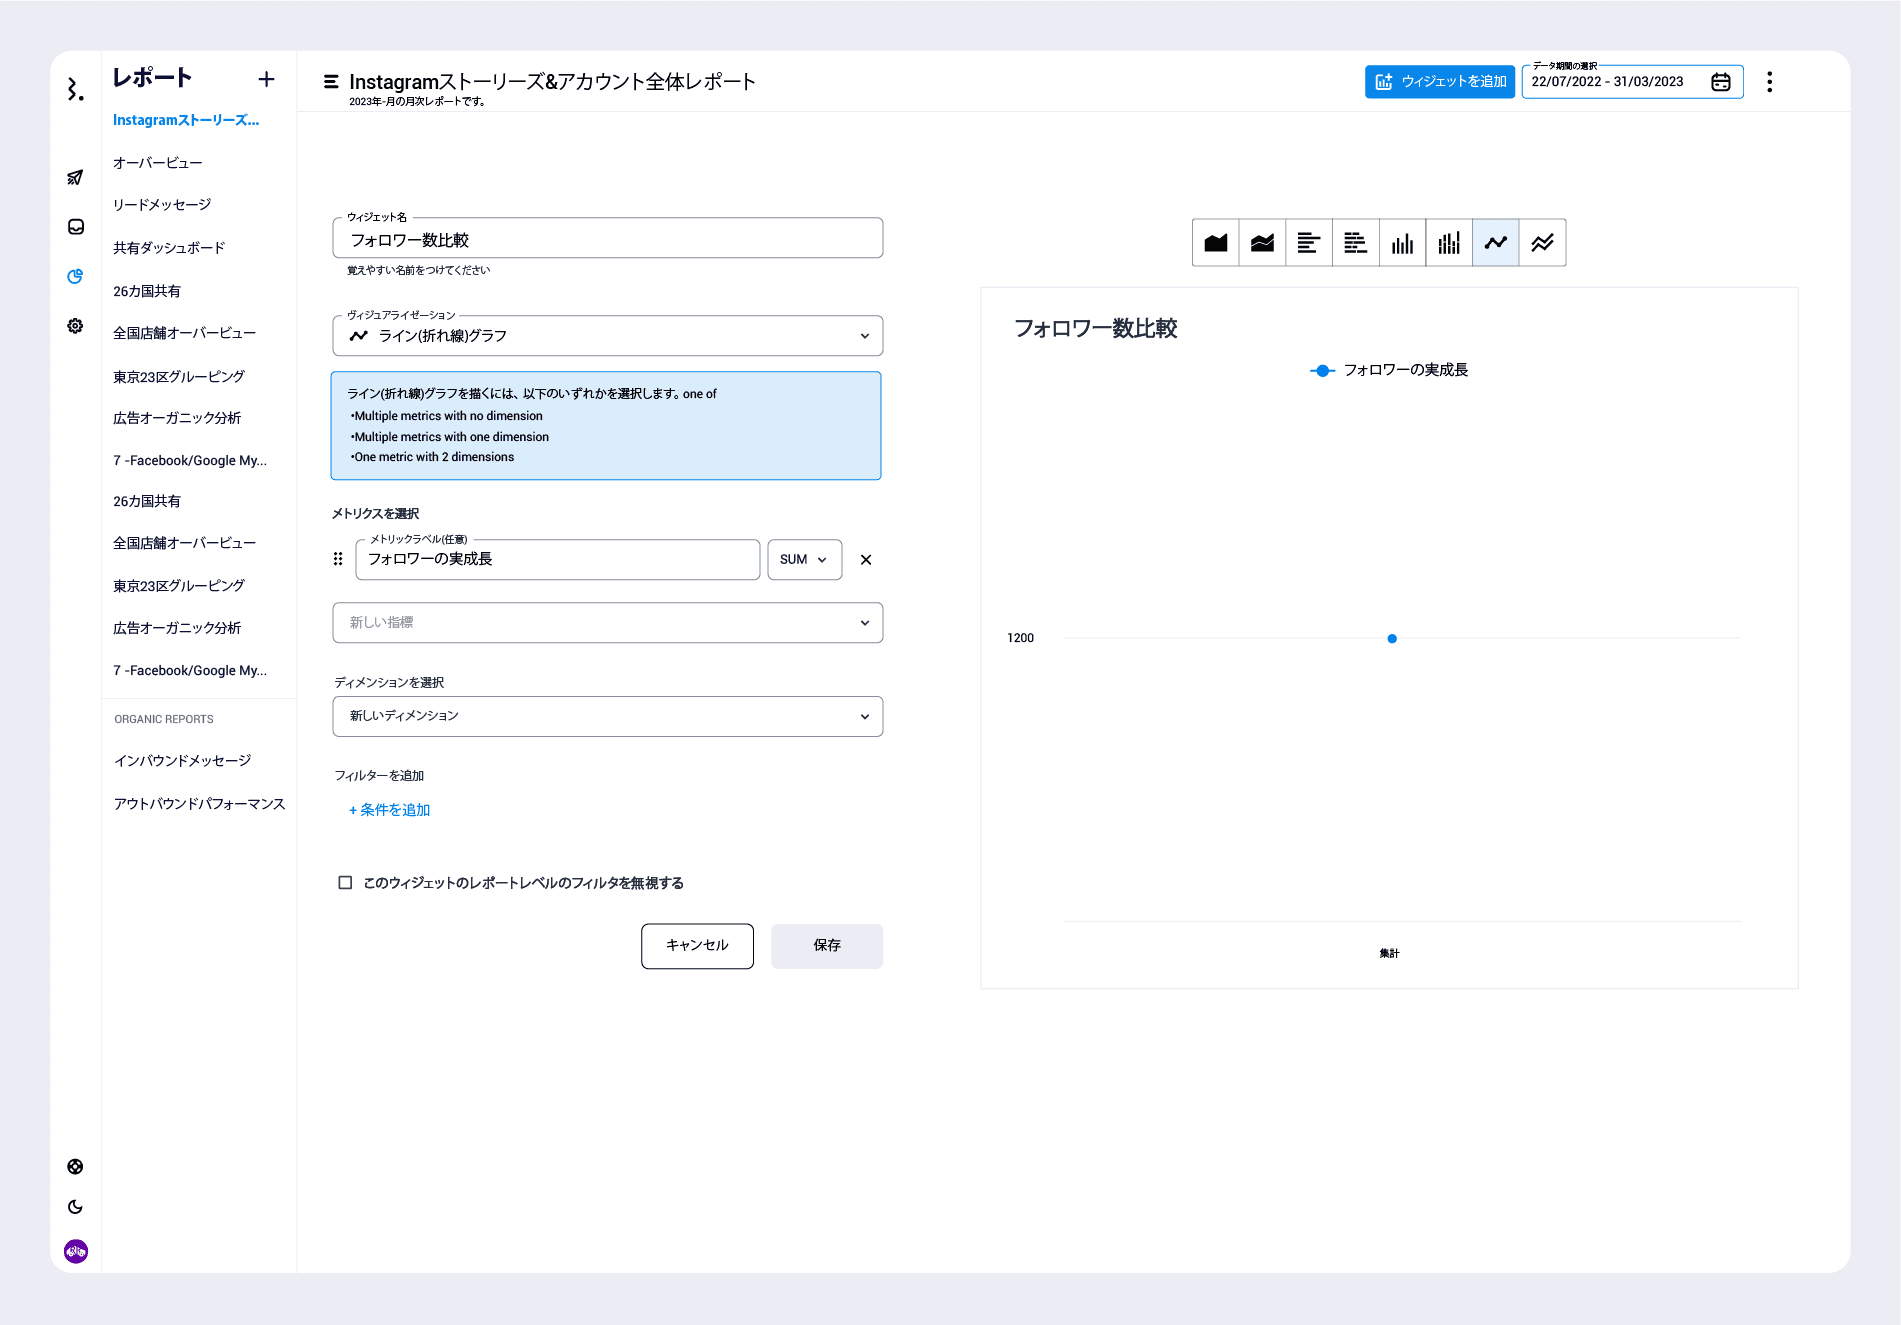
Task: Select the area chart type icon
Action: (1215, 243)
